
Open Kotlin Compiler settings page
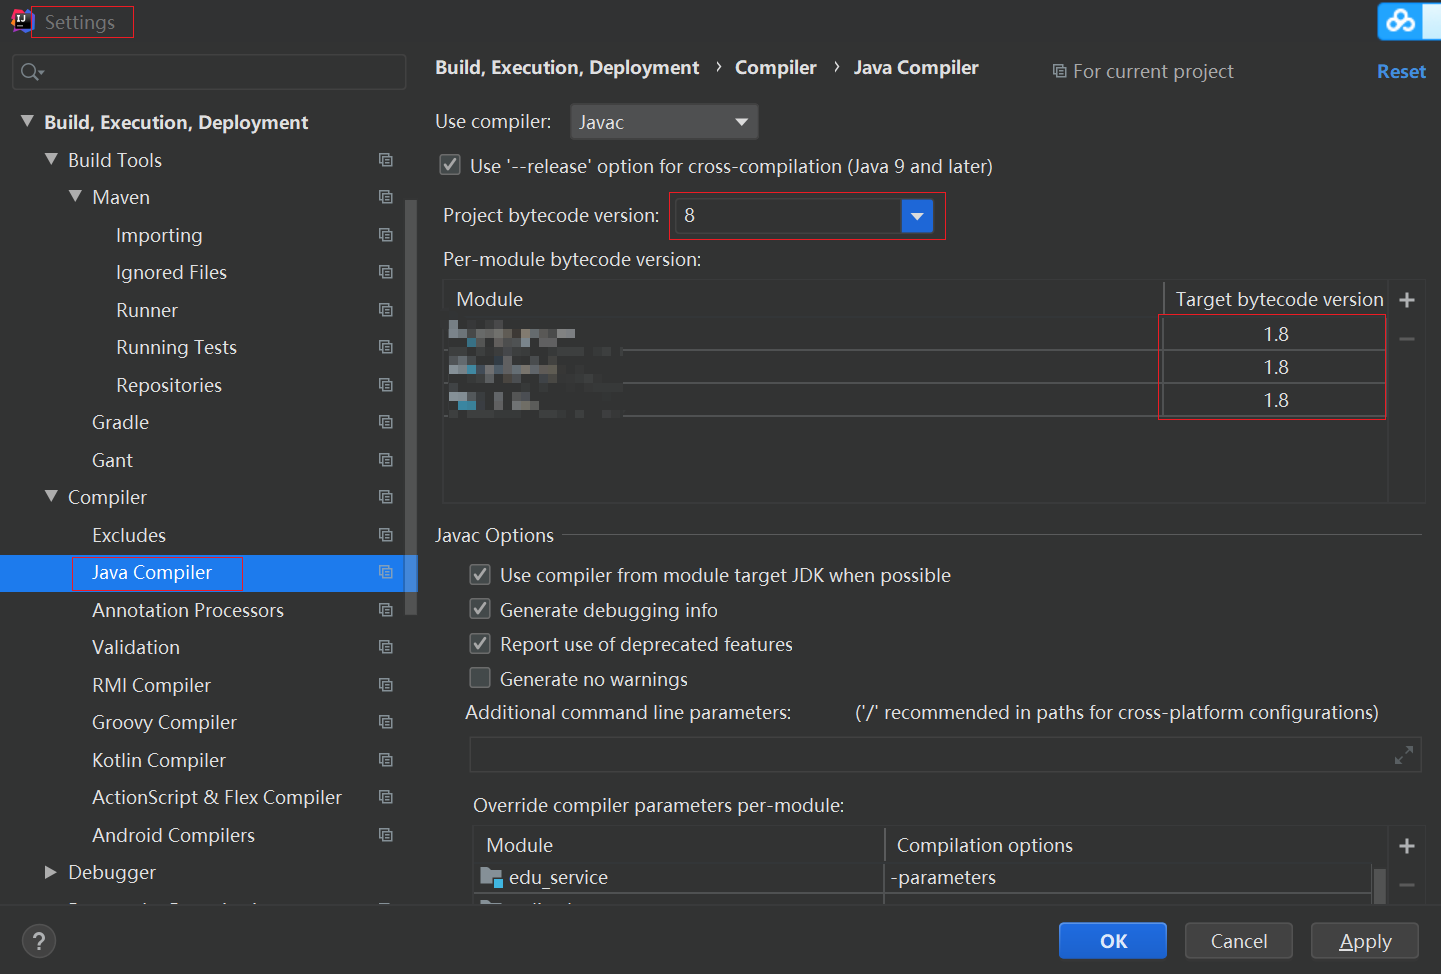click(x=159, y=760)
